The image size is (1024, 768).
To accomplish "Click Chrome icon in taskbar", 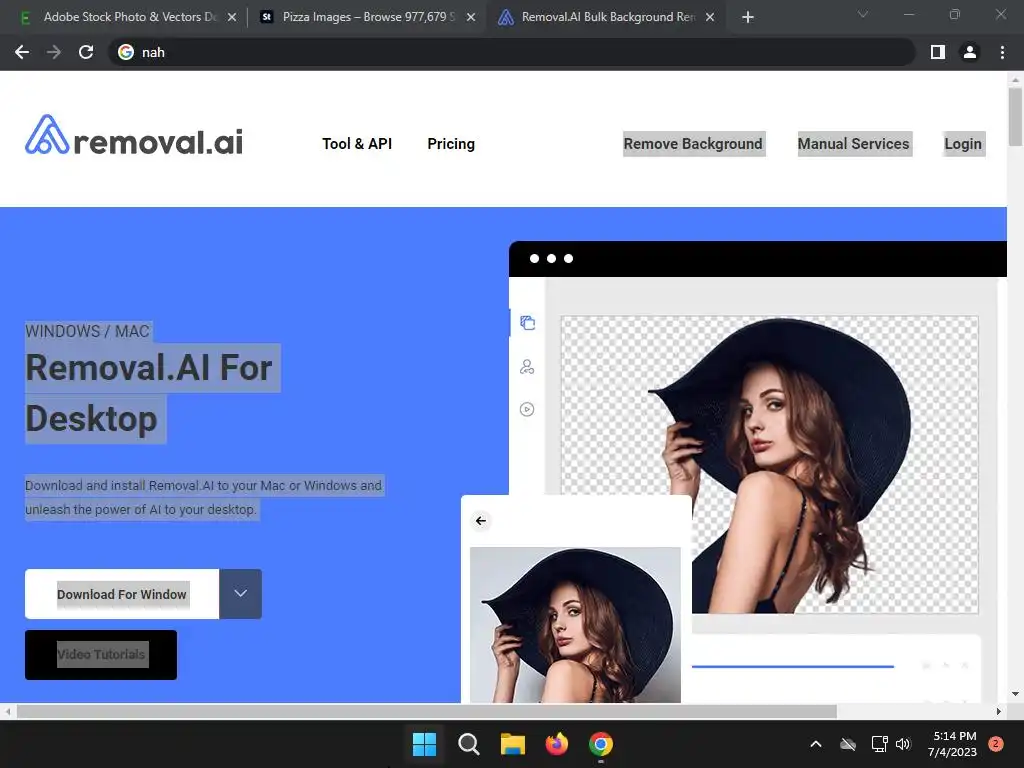I will click(x=601, y=744).
